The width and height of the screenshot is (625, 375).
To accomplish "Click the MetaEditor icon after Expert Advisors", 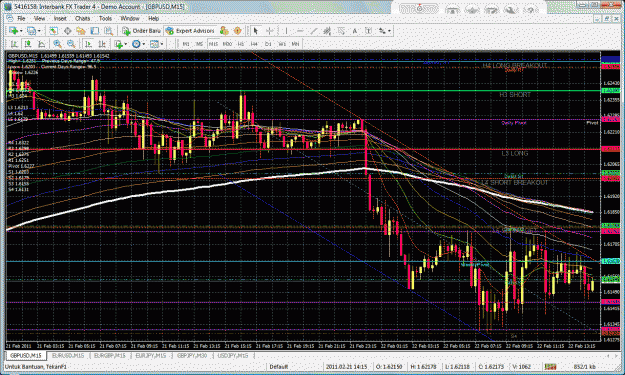I will click(x=224, y=31).
